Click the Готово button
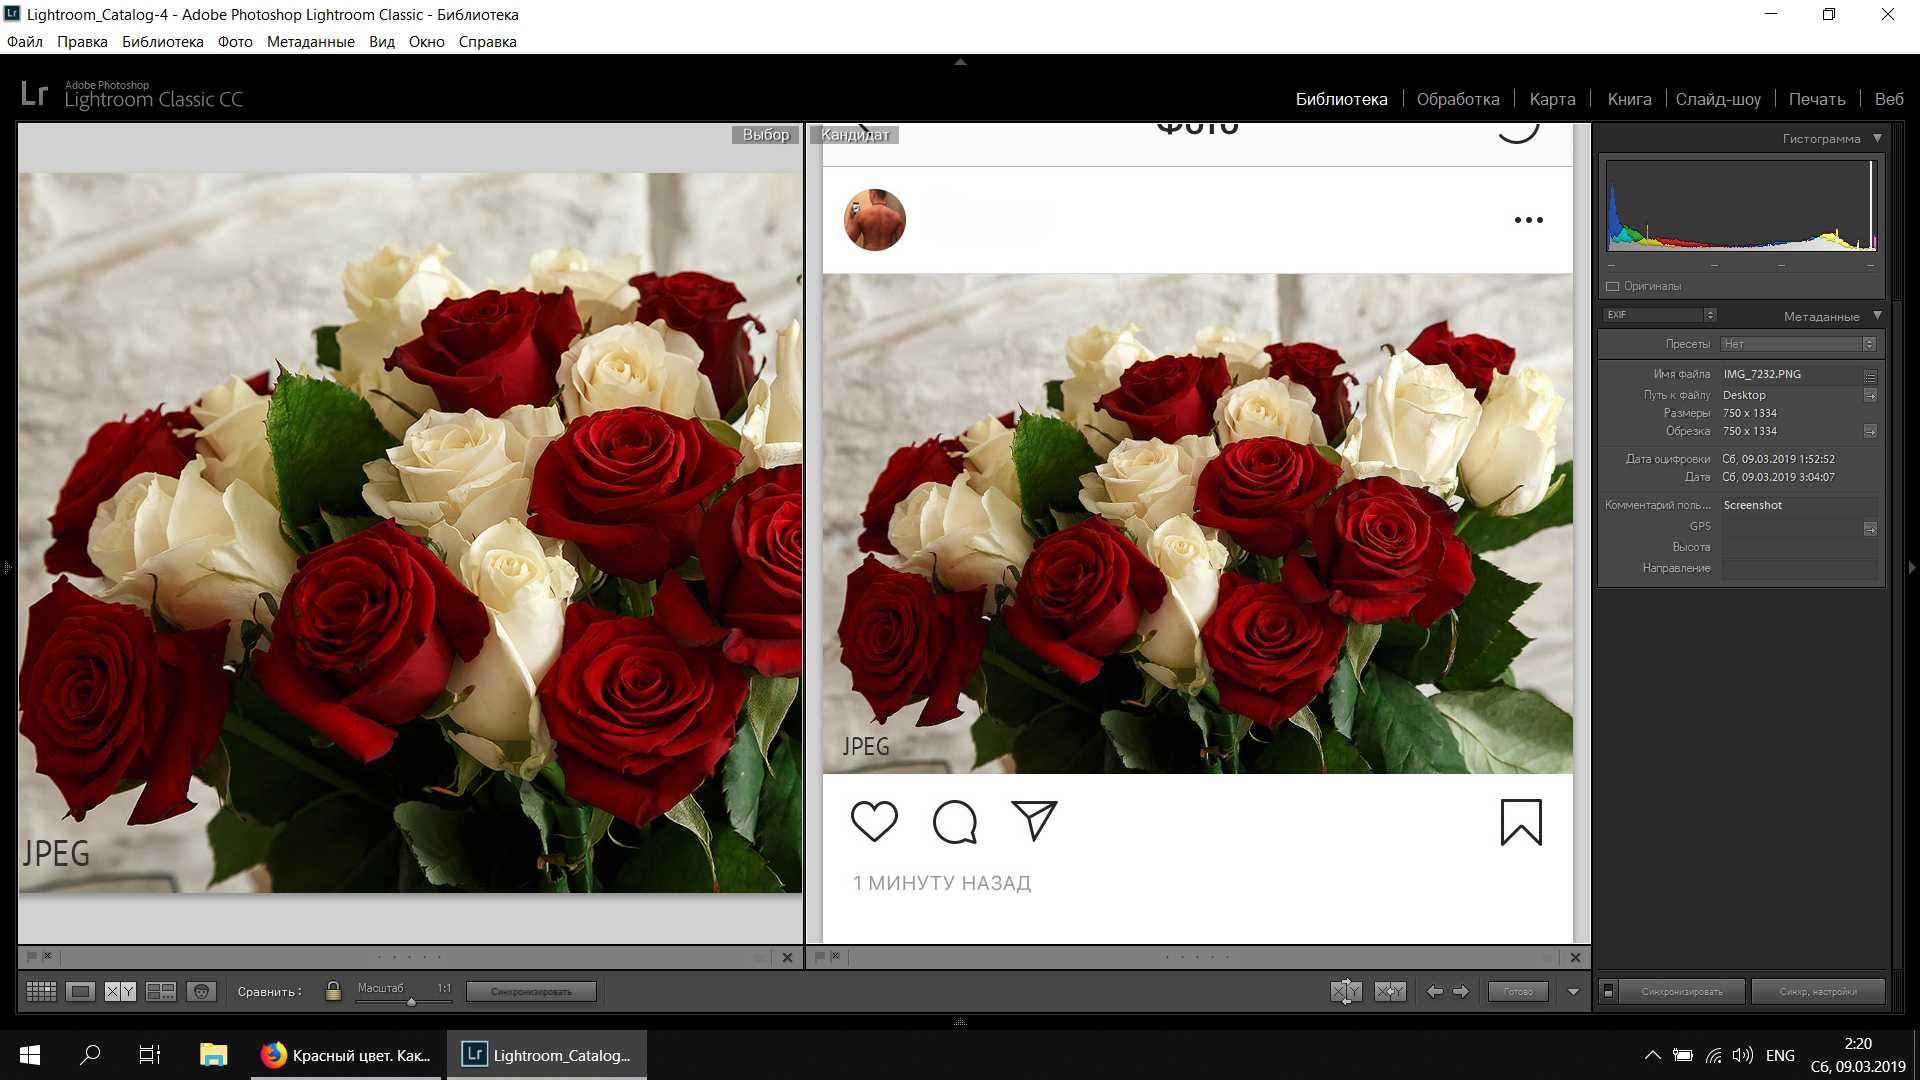 (x=1517, y=991)
